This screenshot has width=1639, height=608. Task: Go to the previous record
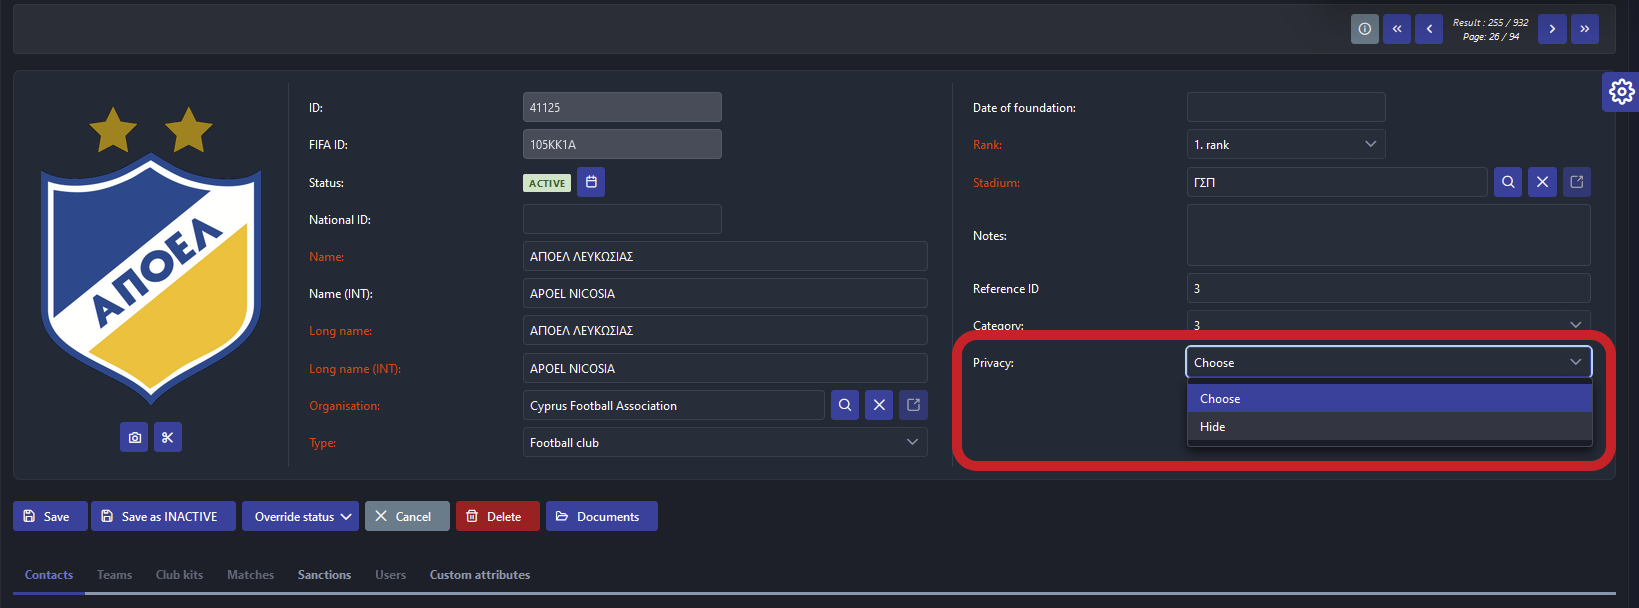pos(1429,29)
